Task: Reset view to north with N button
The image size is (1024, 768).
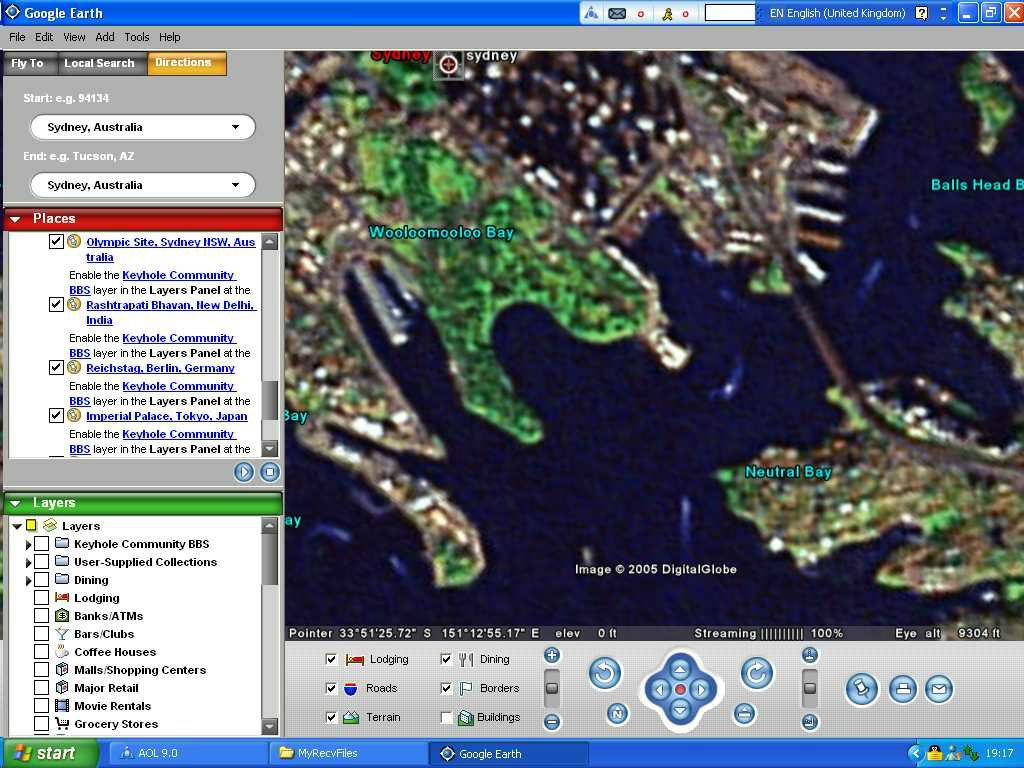Action: (x=617, y=714)
